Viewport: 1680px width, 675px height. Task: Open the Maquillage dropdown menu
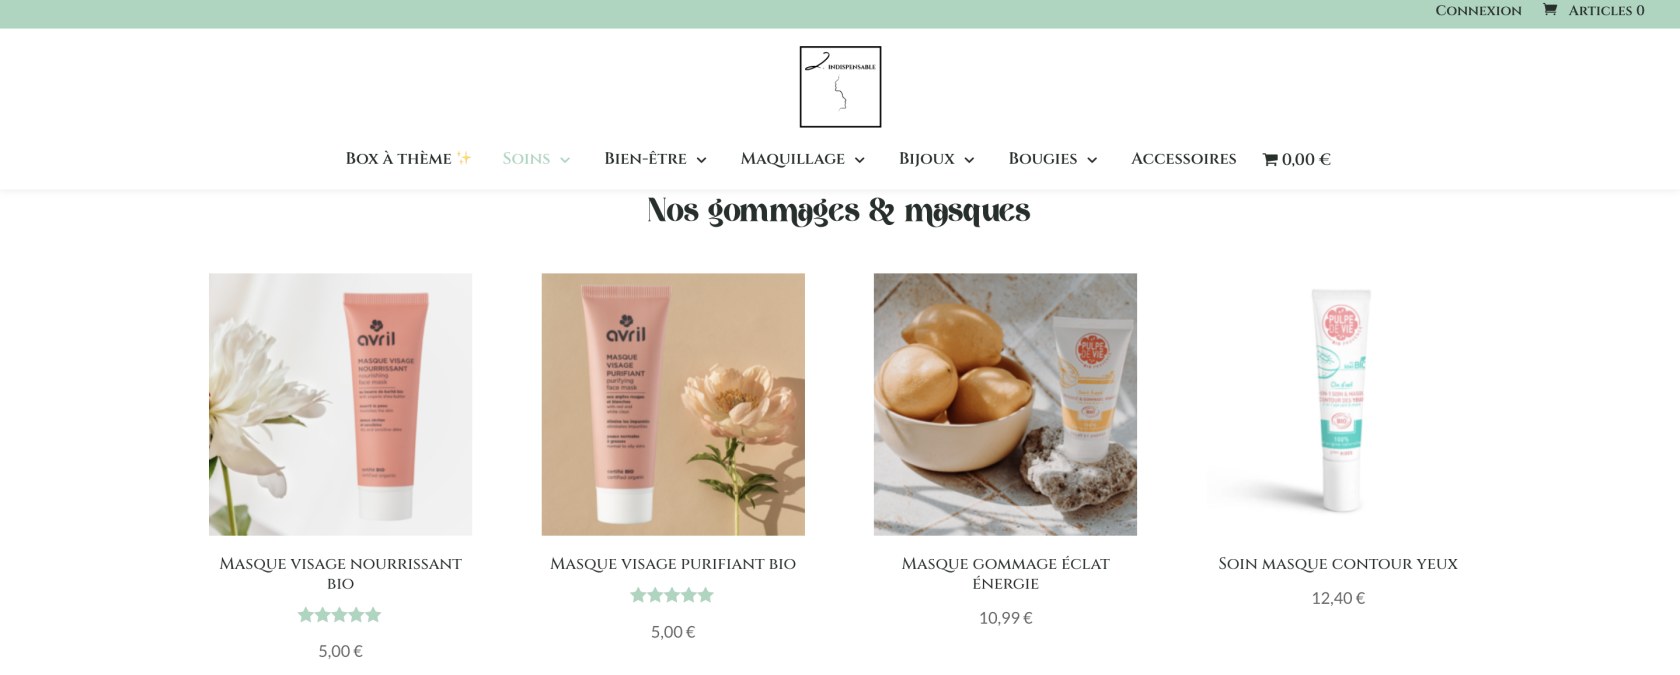[x=802, y=159]
